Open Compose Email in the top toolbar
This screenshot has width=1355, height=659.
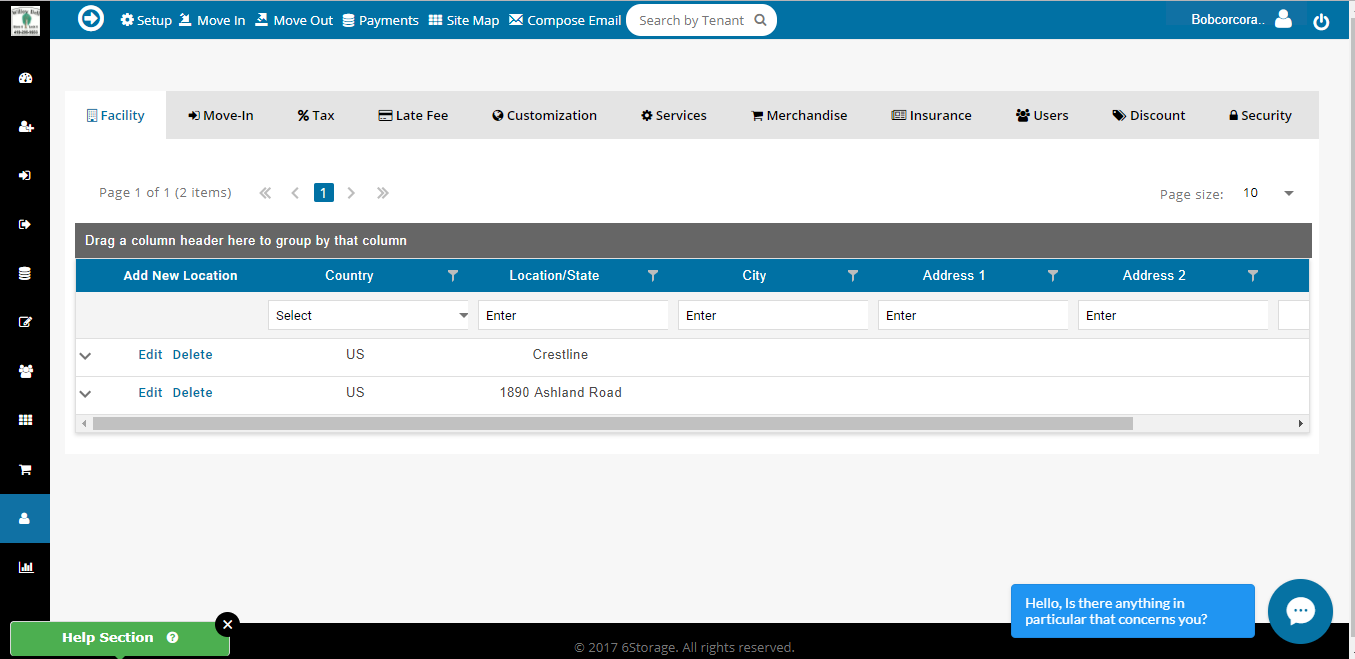click(565, 20)
